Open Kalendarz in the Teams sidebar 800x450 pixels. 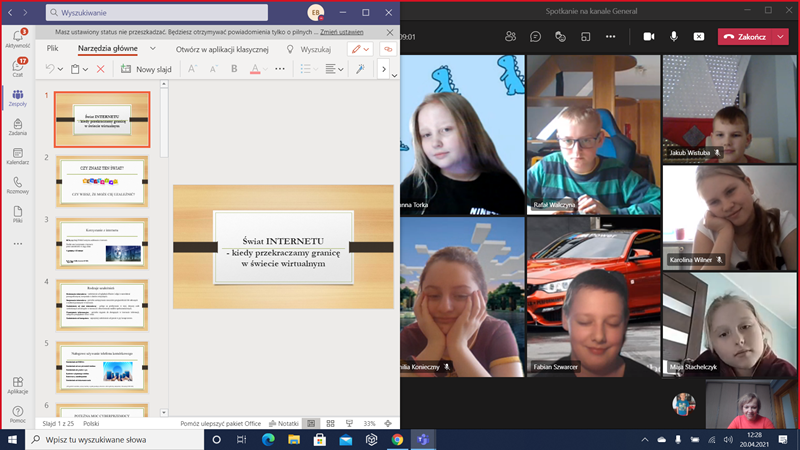17,154
